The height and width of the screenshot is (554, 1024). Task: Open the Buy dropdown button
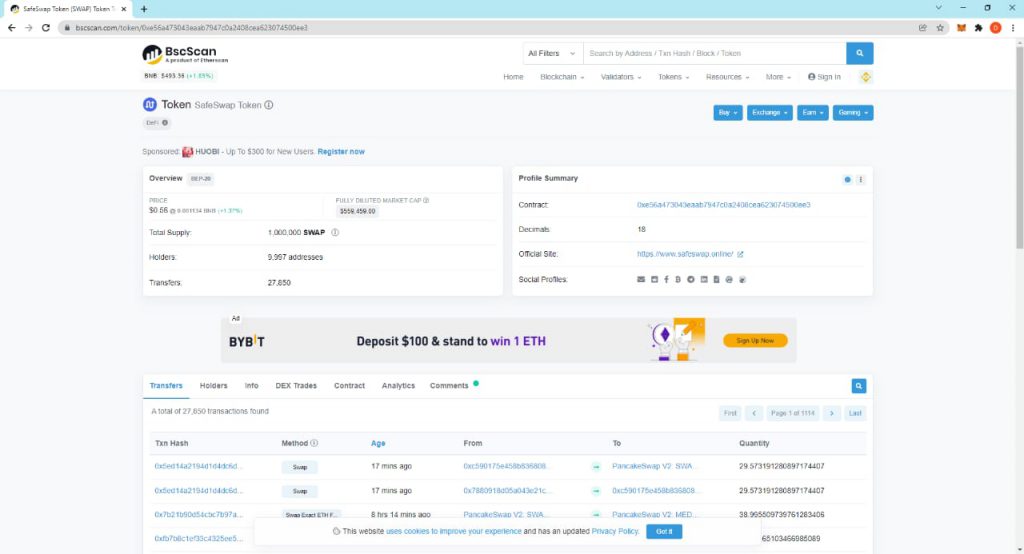(x=728, y=113)
